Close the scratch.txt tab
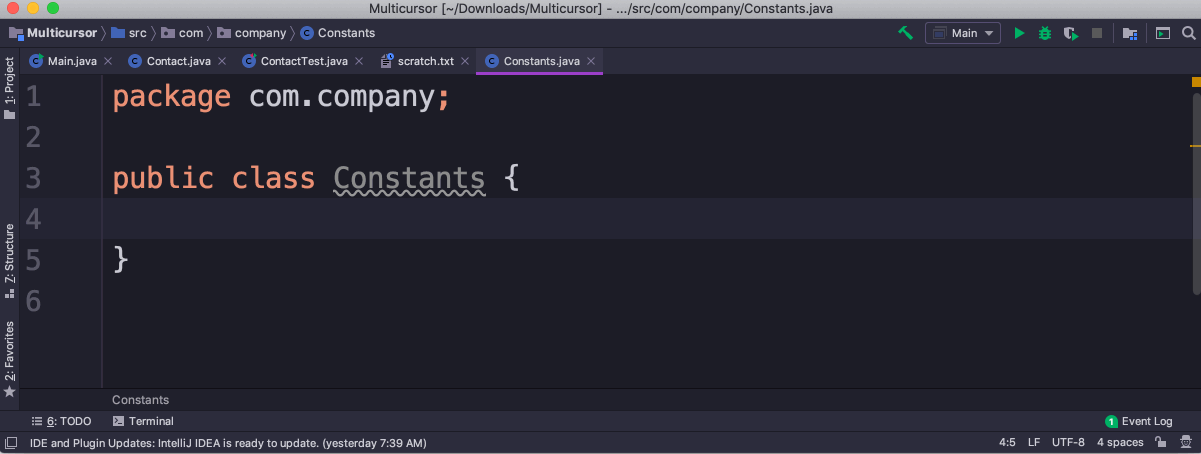The width and height of the screenshot is (1201, 454). pyautogui.click(x=465, y=61)
